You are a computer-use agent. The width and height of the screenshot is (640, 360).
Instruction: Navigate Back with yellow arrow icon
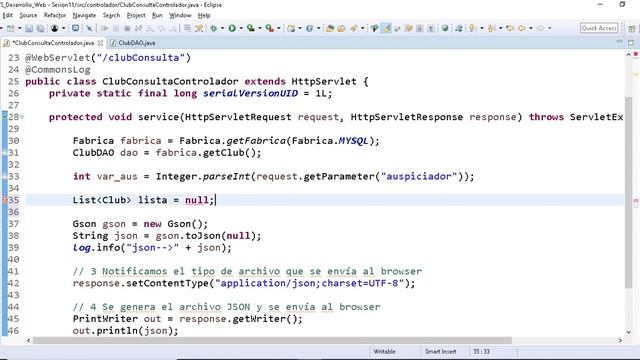522,28
